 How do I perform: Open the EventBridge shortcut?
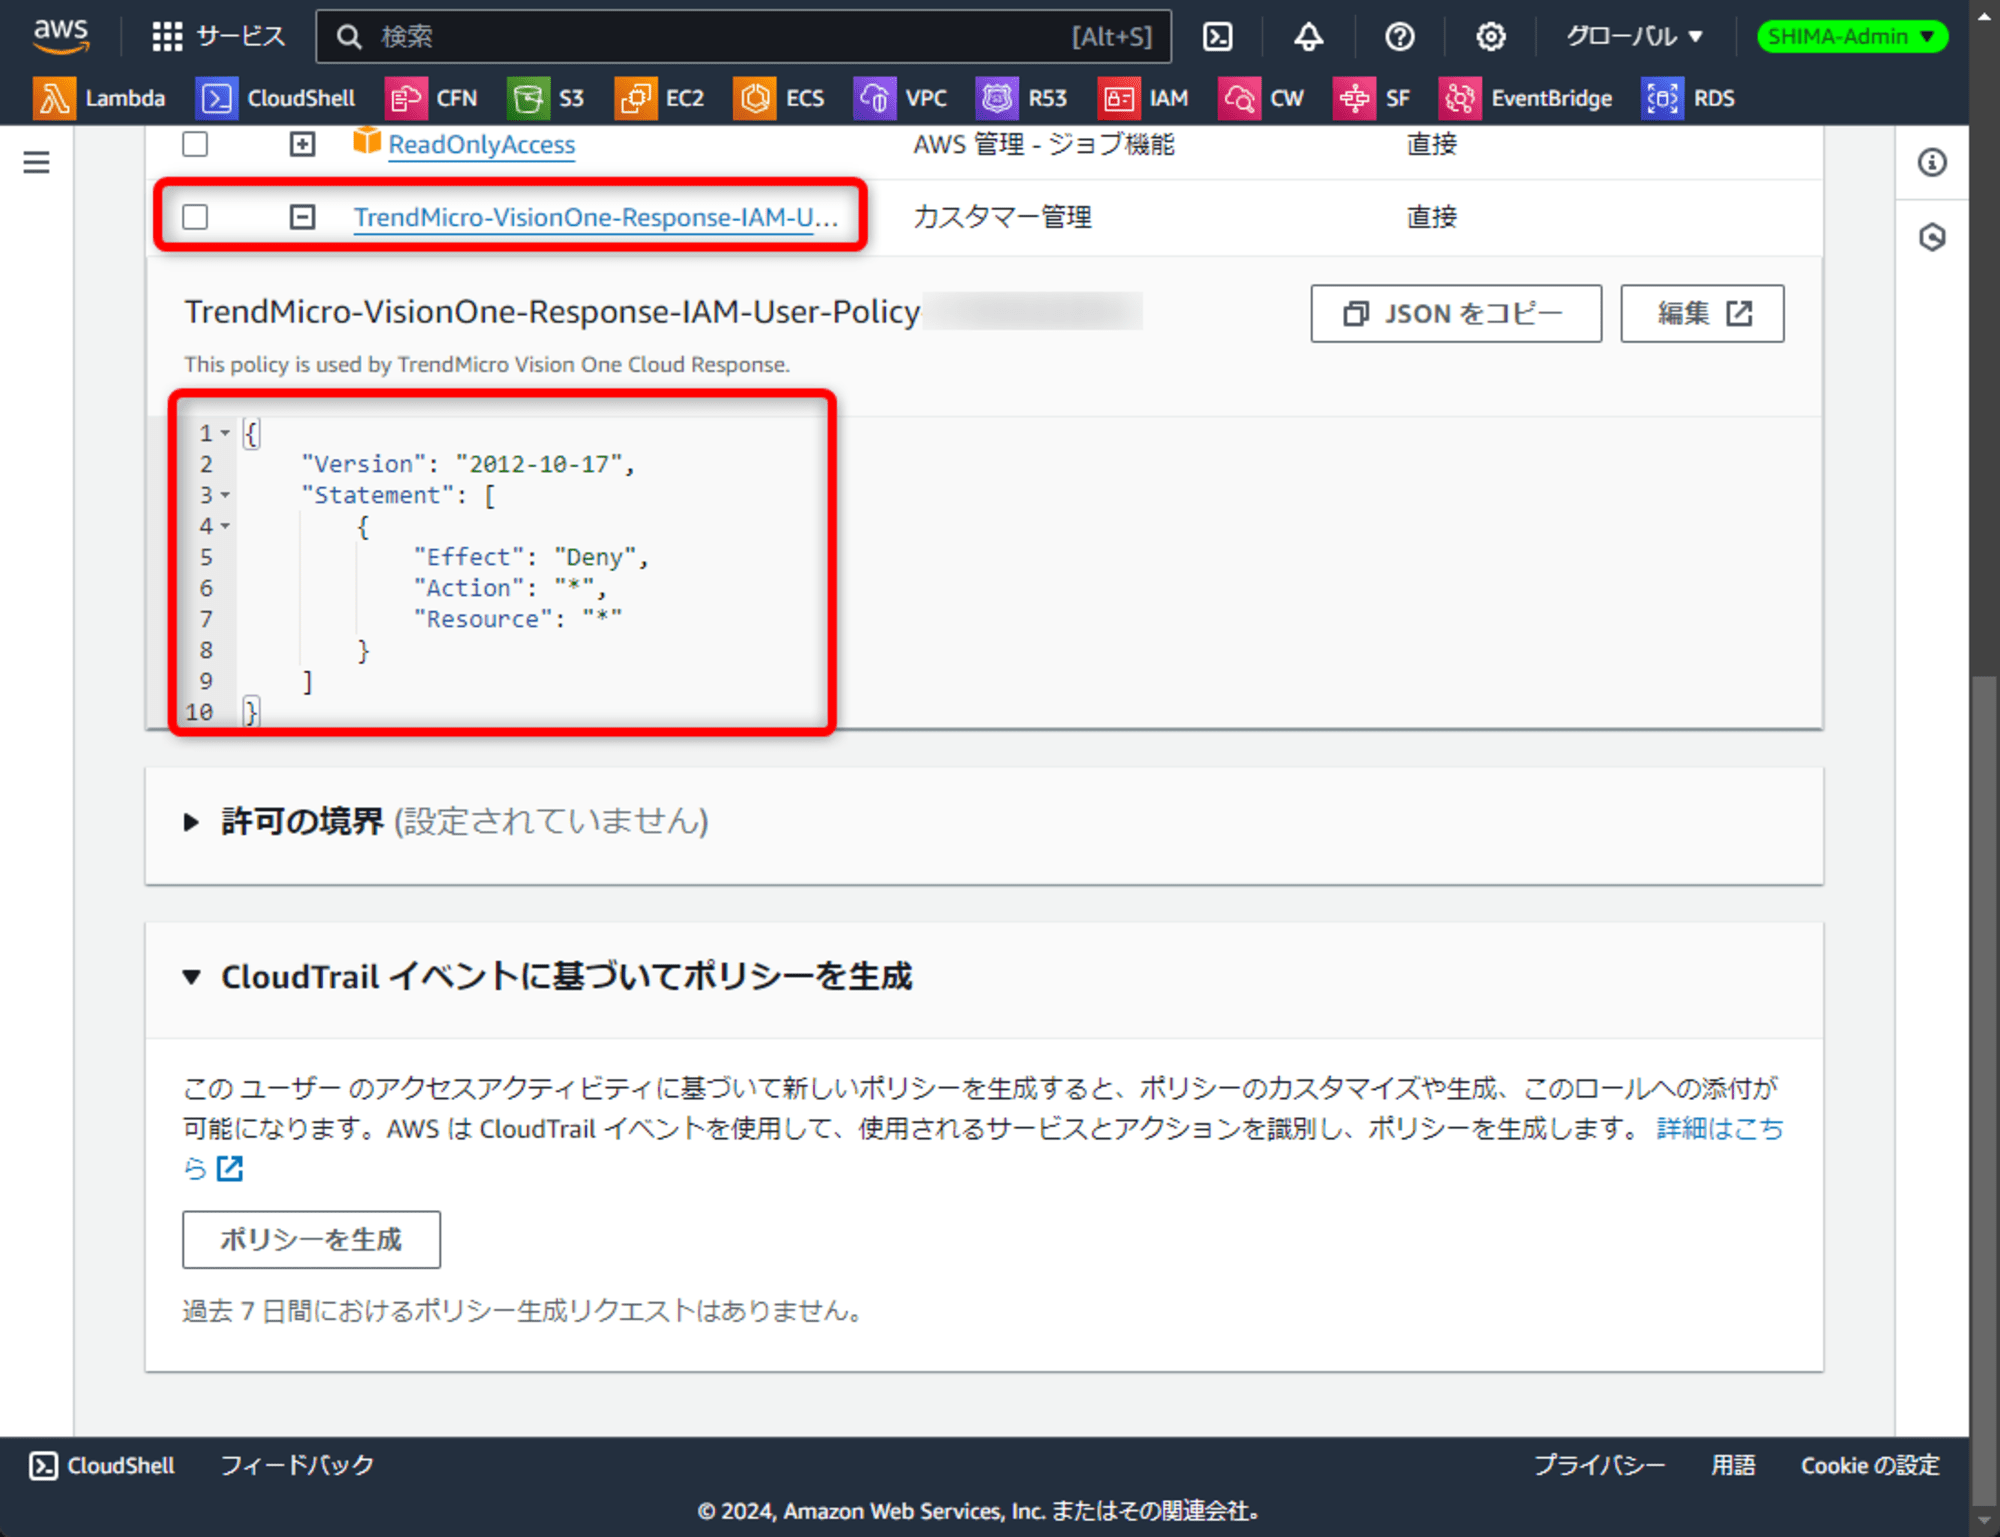(1526, 98)
